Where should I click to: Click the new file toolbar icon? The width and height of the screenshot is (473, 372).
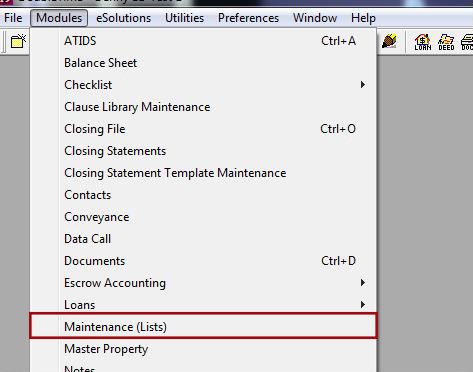[x=18, y=41]
